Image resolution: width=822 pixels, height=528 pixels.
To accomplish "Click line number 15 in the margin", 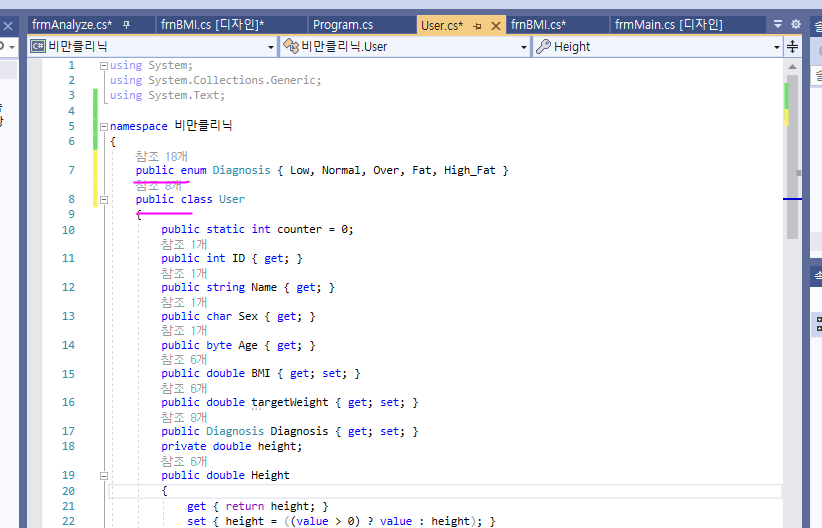I will click(x=68, y=374).
